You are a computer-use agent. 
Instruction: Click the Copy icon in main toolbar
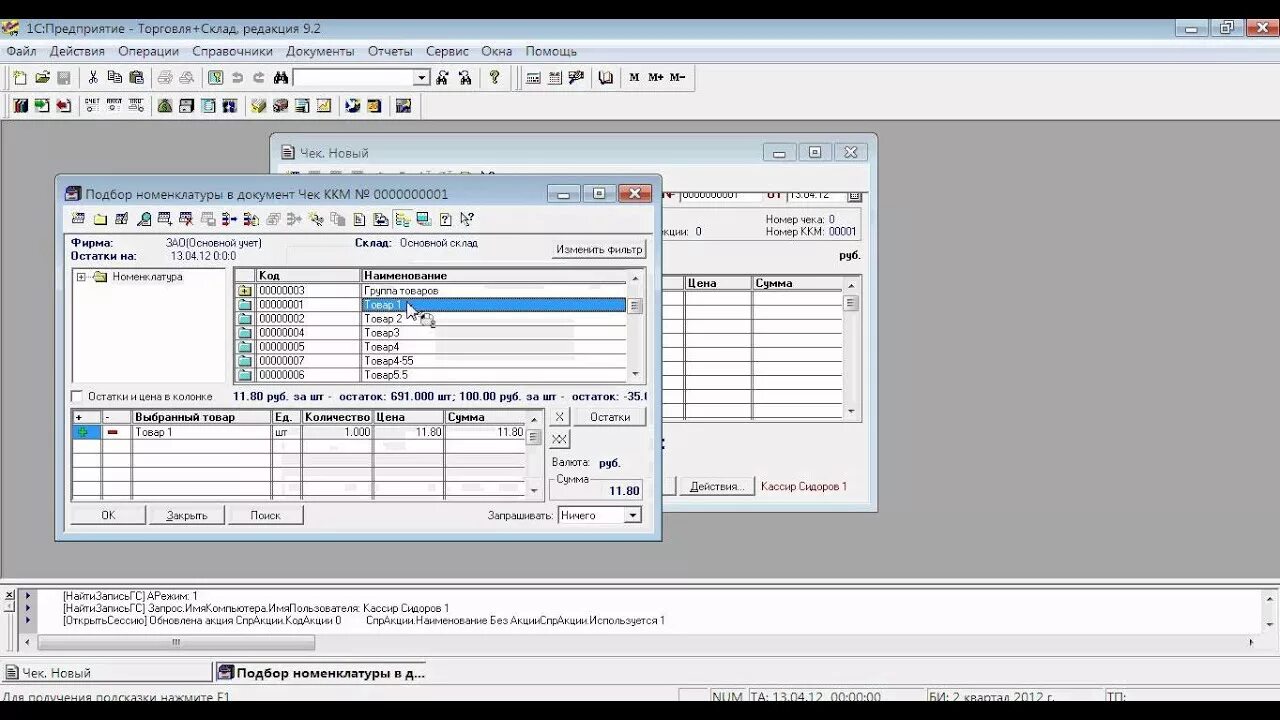pyautogui.click(x=115, y=78)
